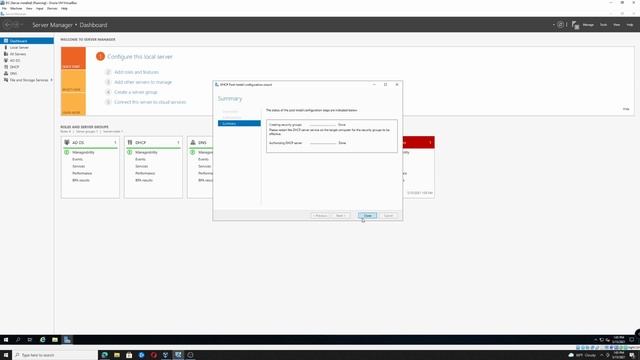Select the Summary step in DHCP wizard

tap(239, 123)
